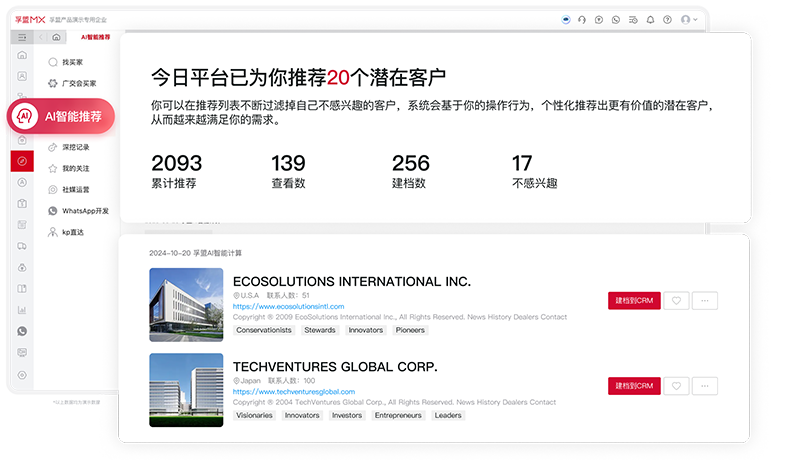Open more options for EcoSolutions International
Screen dimensions: 794x460
pyautogui.click(x=705, y=300)
